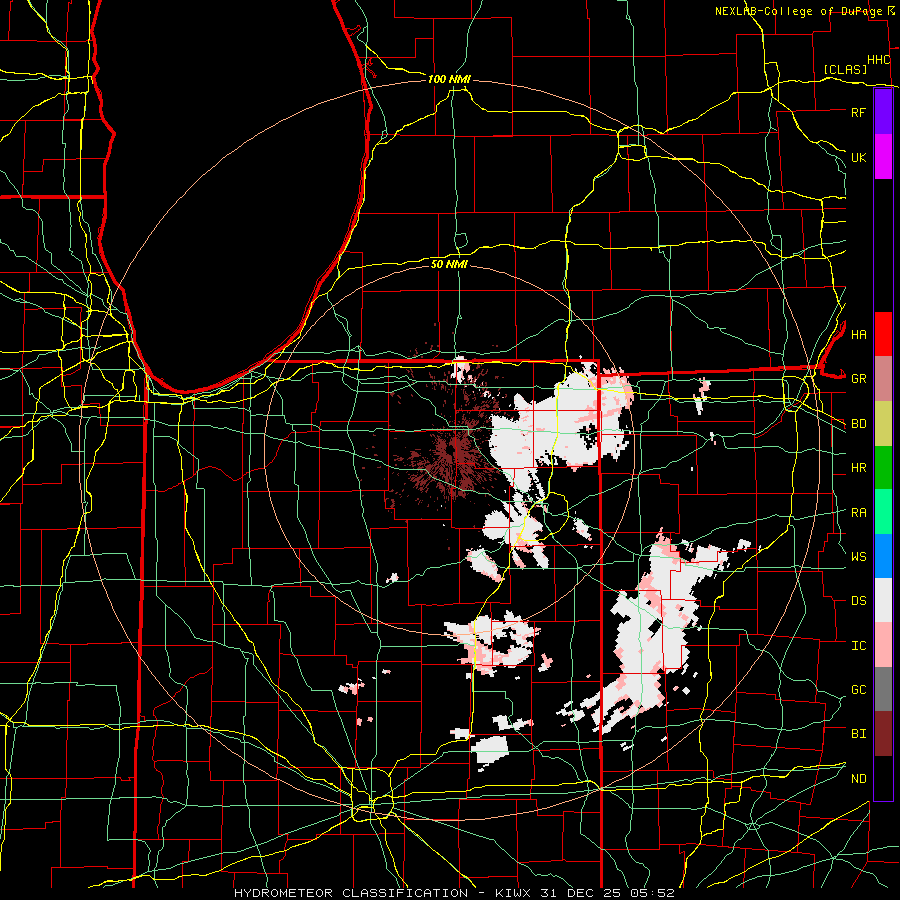Click the 'ND' legend label
The height and width of the screenshot is (900, 900).
pyautogui.click(x=858, y=779)
